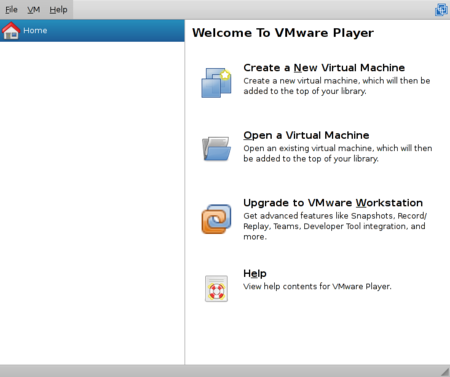Click the VMware Workstation upgrade icon
The height and width of the screenshot is (377, 450).
[216, 219]
